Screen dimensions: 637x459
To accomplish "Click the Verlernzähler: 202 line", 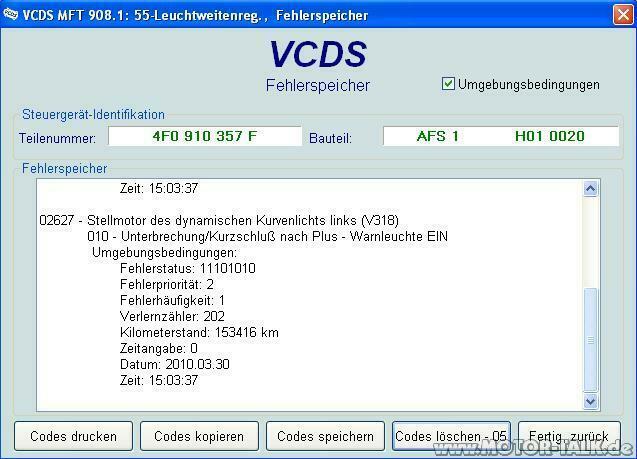I will pos(172,316).
